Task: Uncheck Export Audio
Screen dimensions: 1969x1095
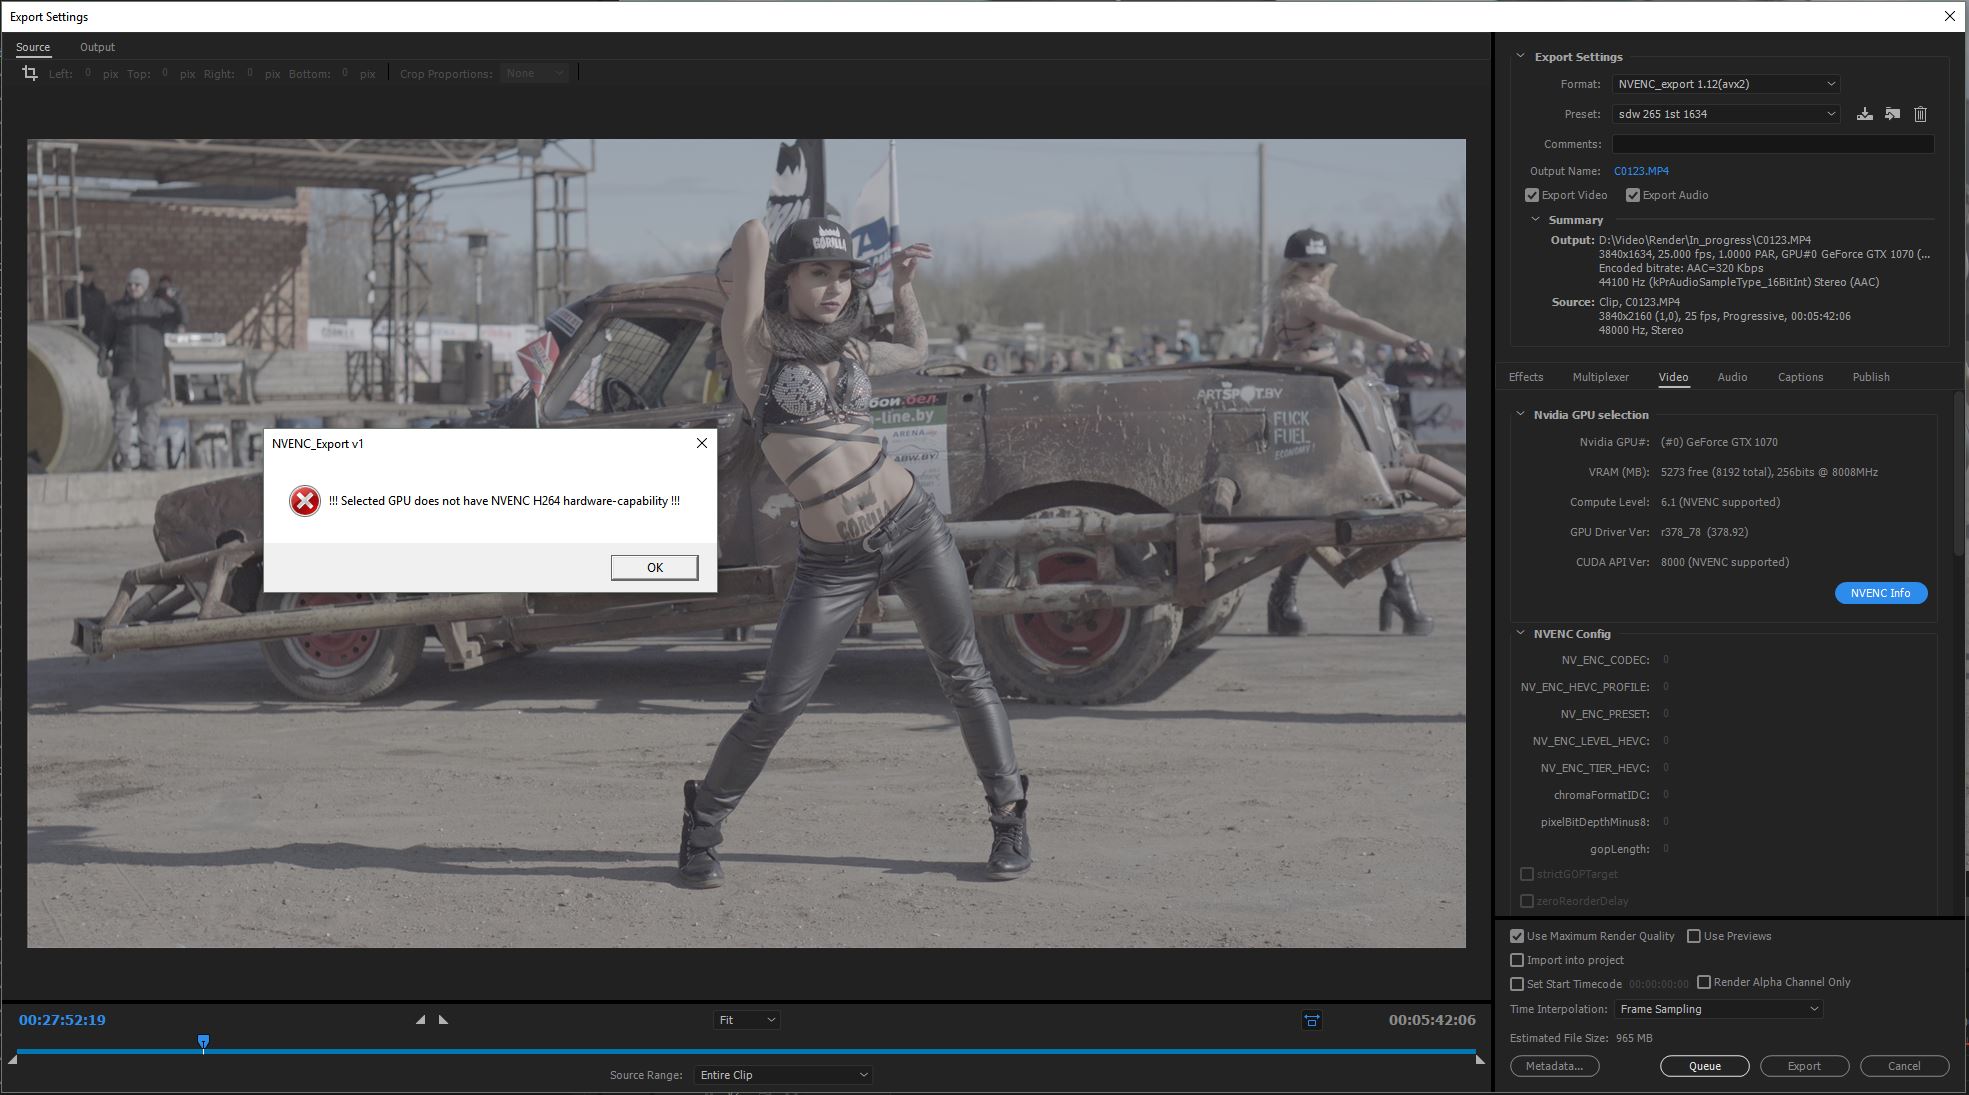Action: click(1633, 195)
